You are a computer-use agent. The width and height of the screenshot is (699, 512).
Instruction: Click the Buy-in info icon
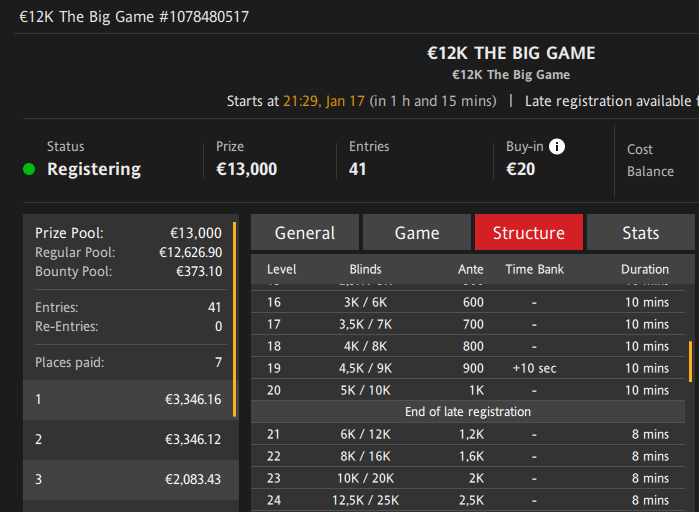click(x=557, y=147)
